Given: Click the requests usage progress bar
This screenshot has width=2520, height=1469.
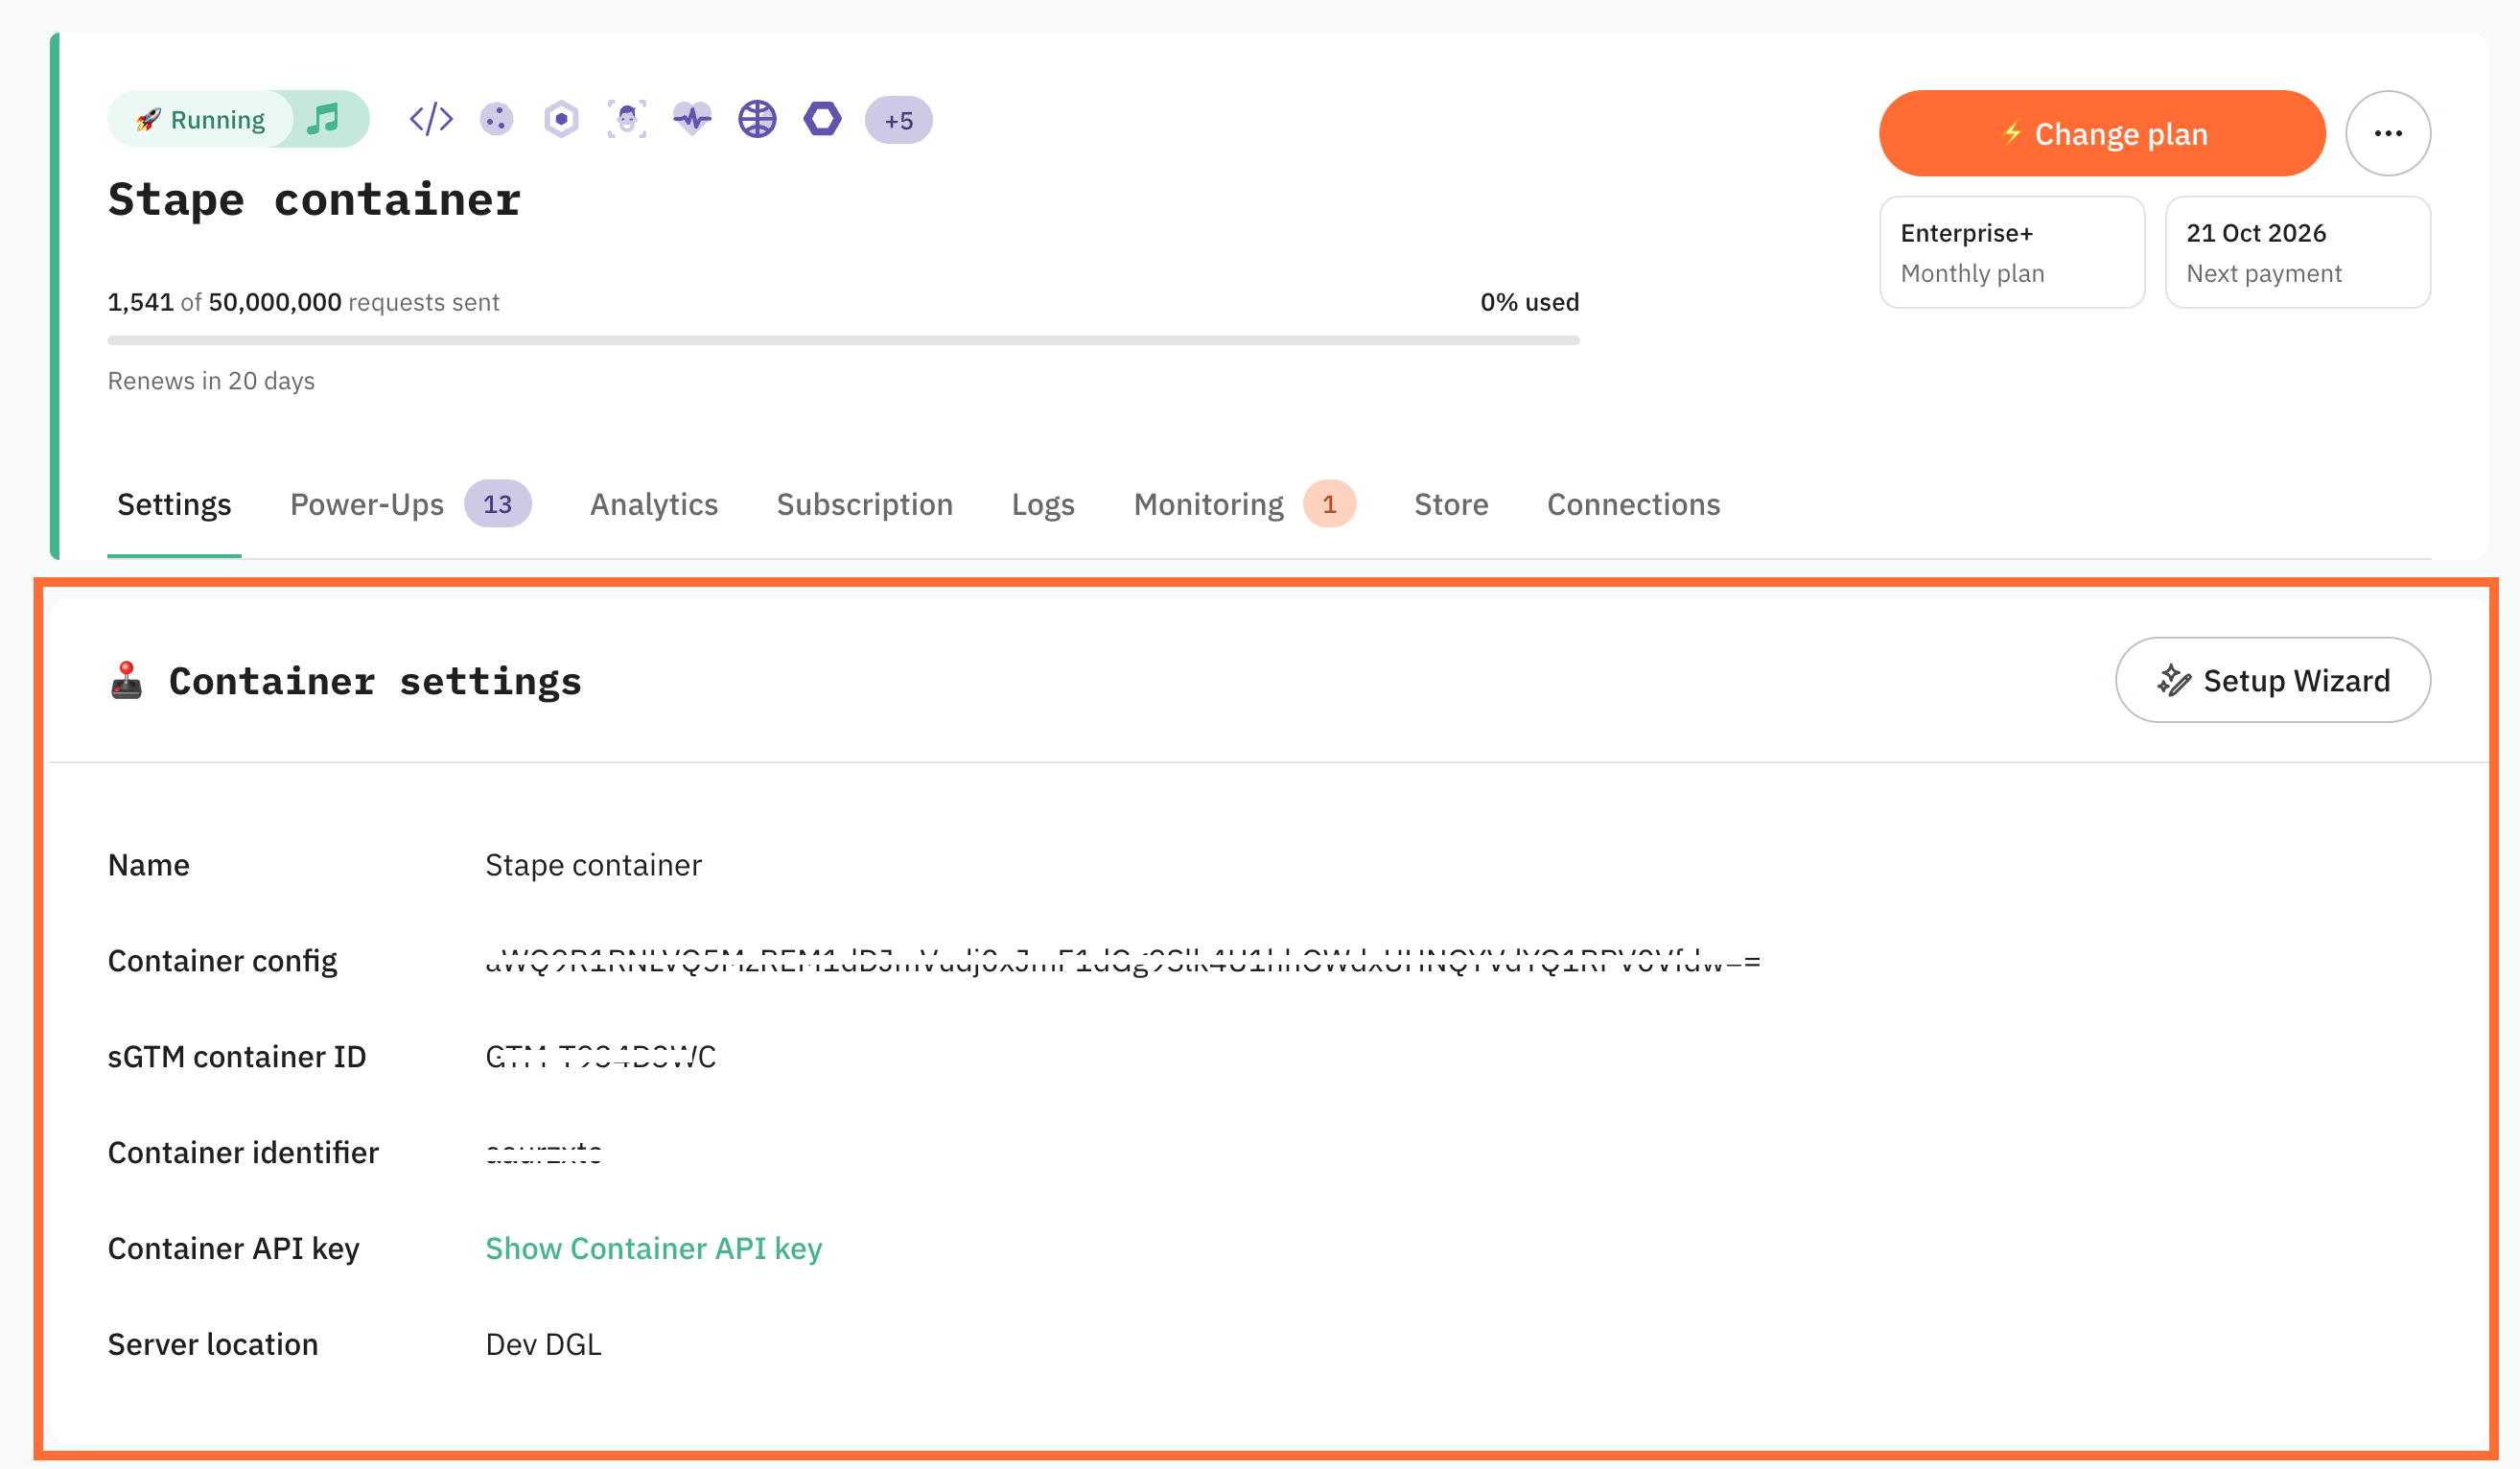Looking at the screenshot, I should [x=843, y=340].
